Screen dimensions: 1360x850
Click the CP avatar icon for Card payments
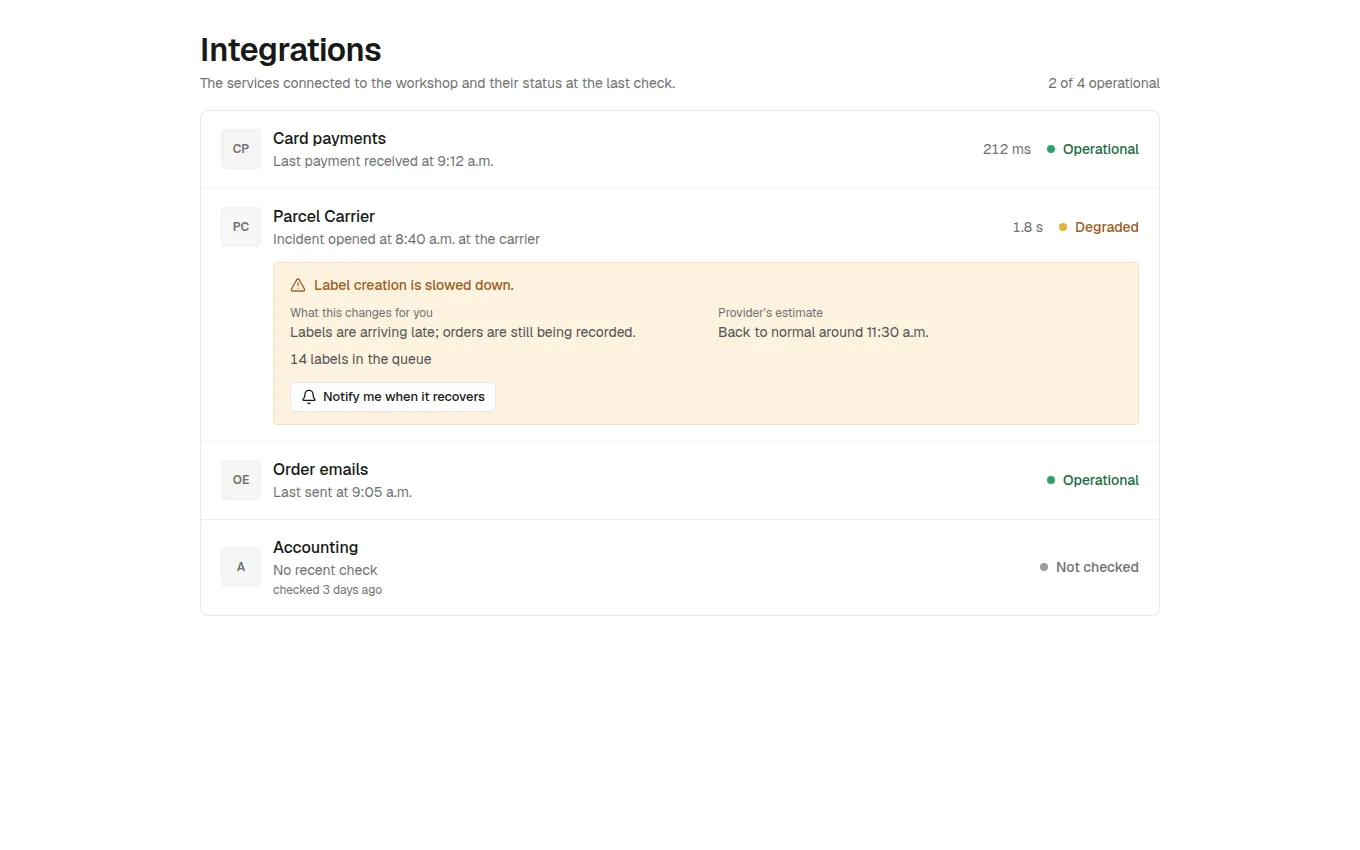(x=241, y=149)
